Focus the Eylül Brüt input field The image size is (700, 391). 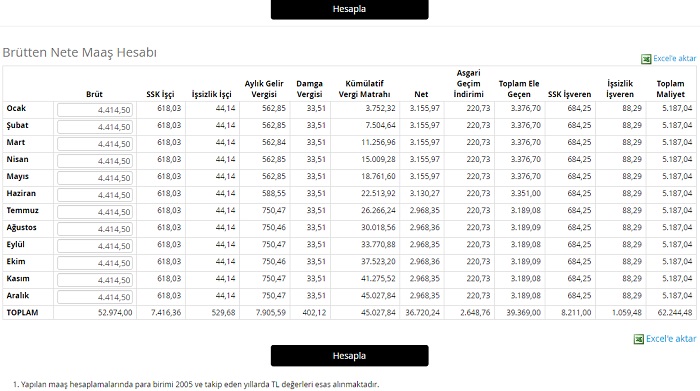[x=95, y=245]
